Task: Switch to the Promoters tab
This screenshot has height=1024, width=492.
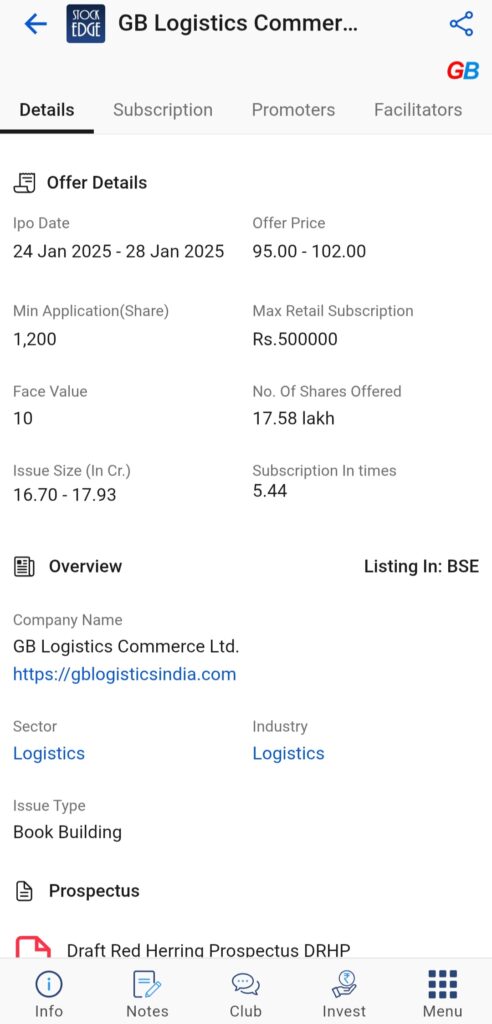Action: pos(293,110)
